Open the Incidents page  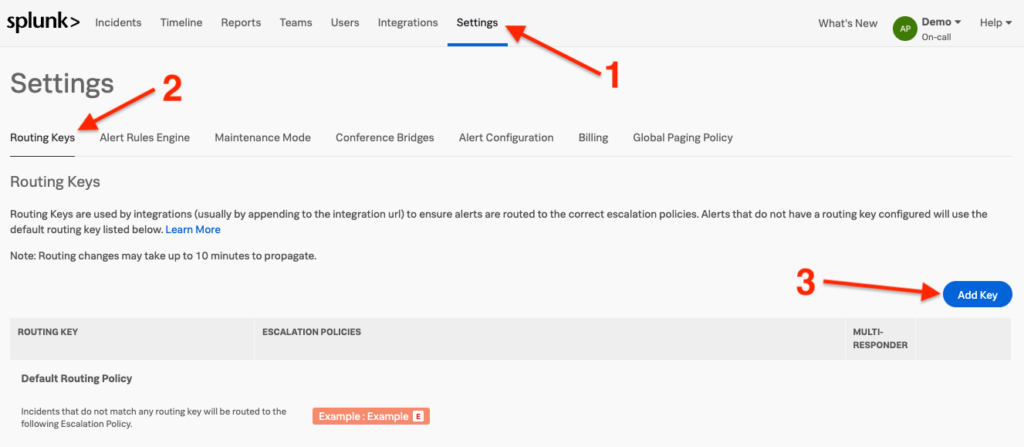(x=118, y=23)
